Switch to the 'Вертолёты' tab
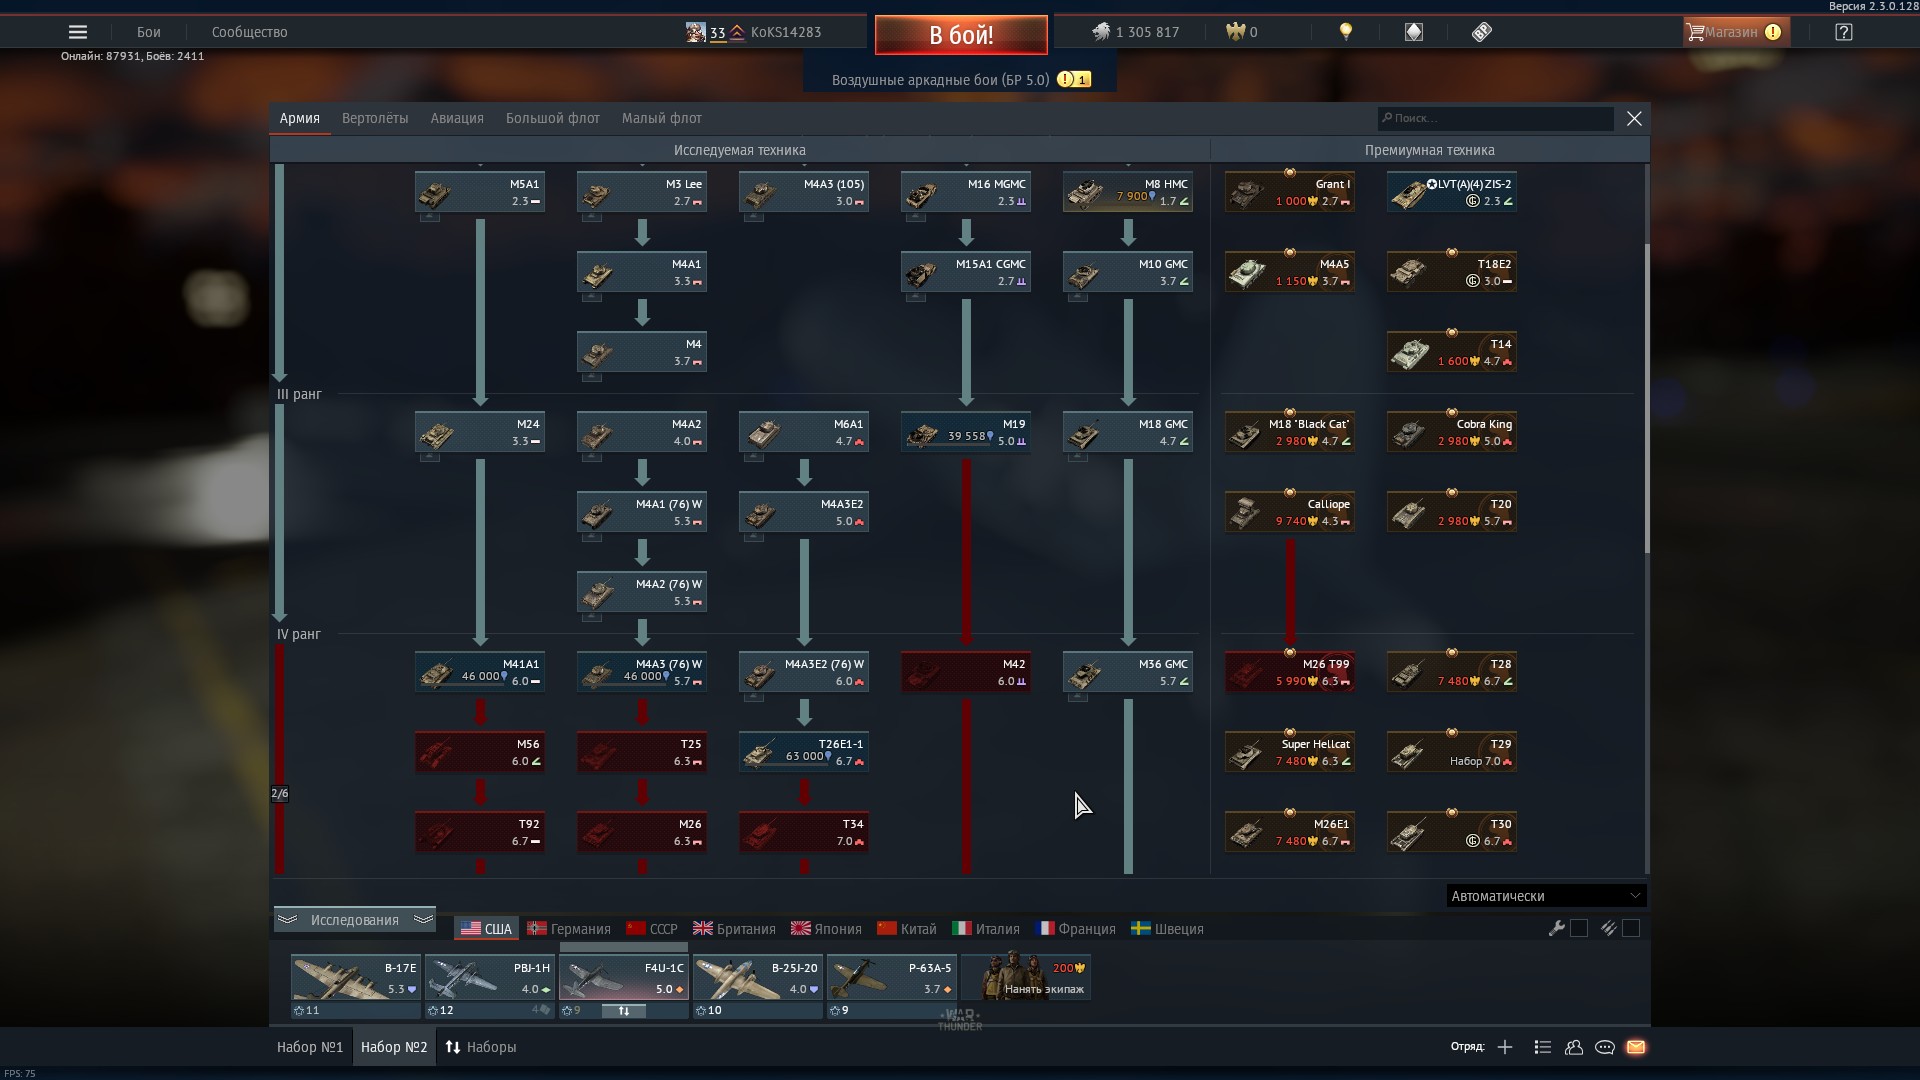 375,118
